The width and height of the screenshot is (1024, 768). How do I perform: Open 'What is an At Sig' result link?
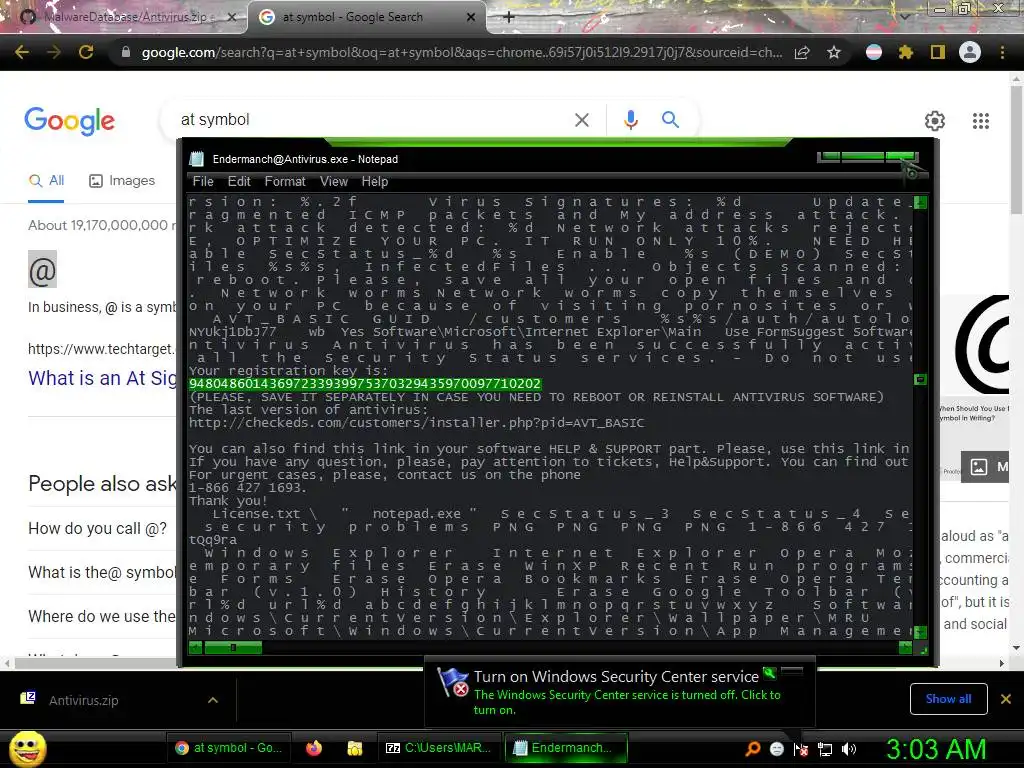[x=102, y=378]
